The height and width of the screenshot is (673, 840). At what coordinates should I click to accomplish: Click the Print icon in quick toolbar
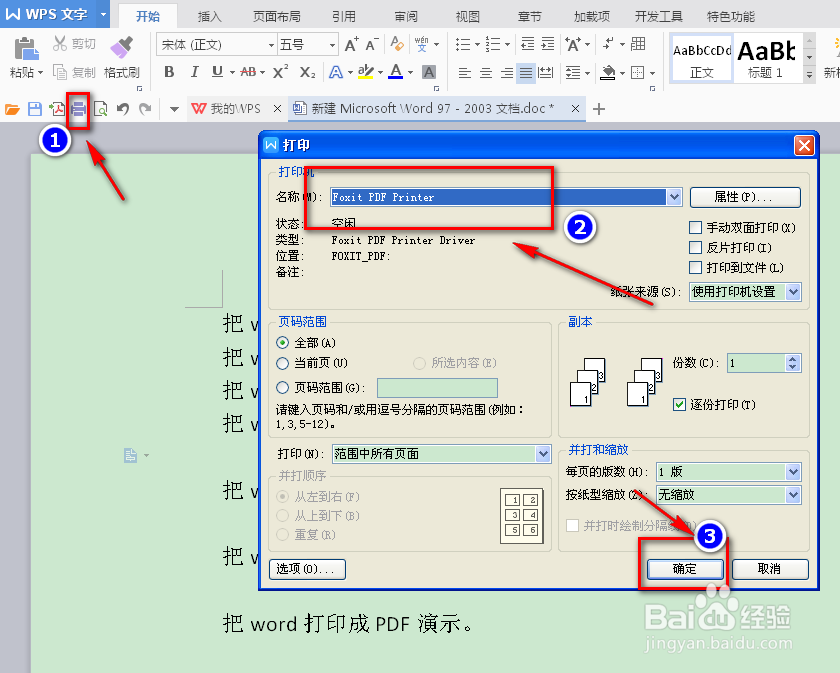click(x=79, y=110)
